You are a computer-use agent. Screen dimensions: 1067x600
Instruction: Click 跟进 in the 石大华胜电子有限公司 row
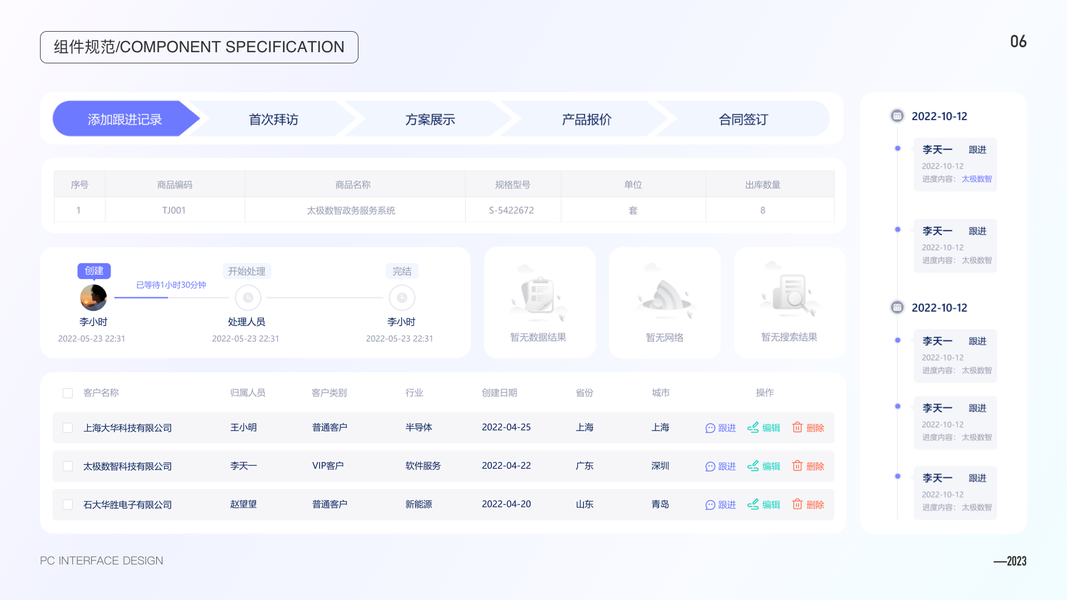point(721,505)
